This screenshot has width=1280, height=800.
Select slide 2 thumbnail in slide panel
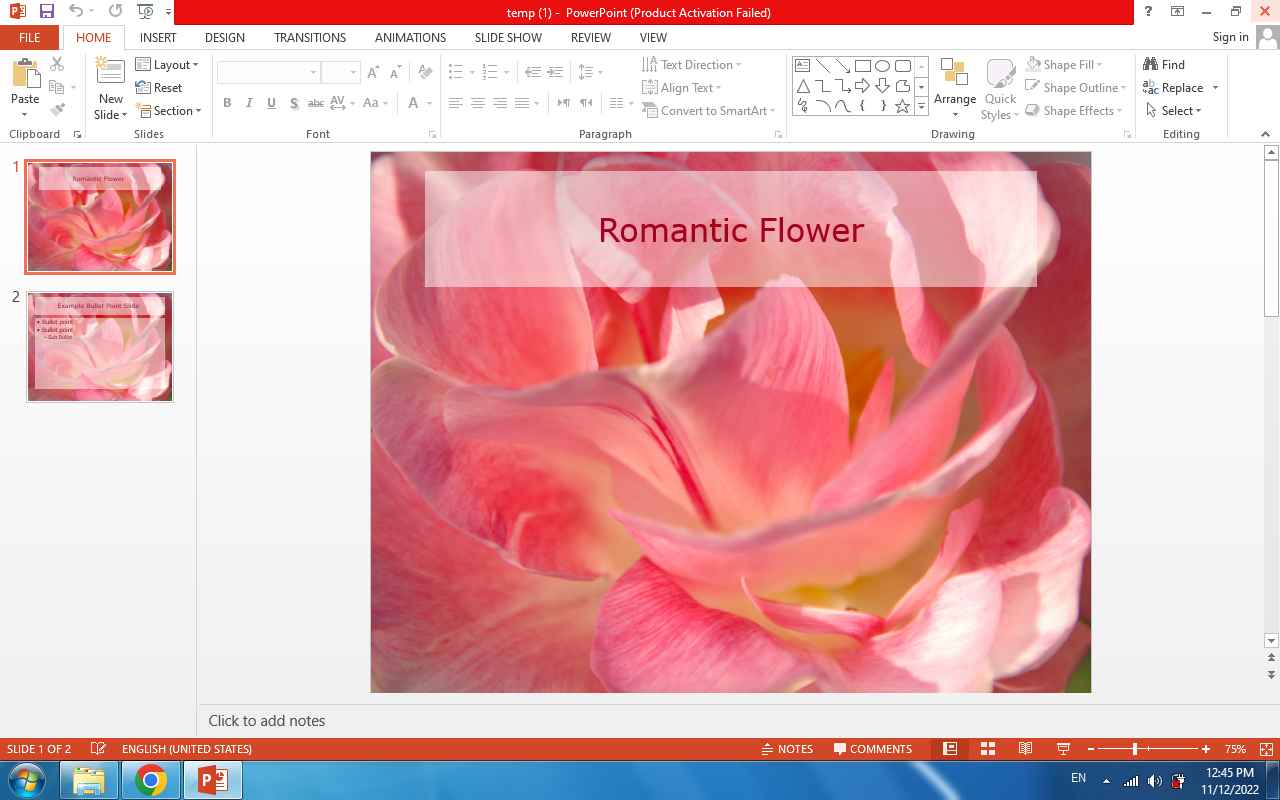point(100,347)
